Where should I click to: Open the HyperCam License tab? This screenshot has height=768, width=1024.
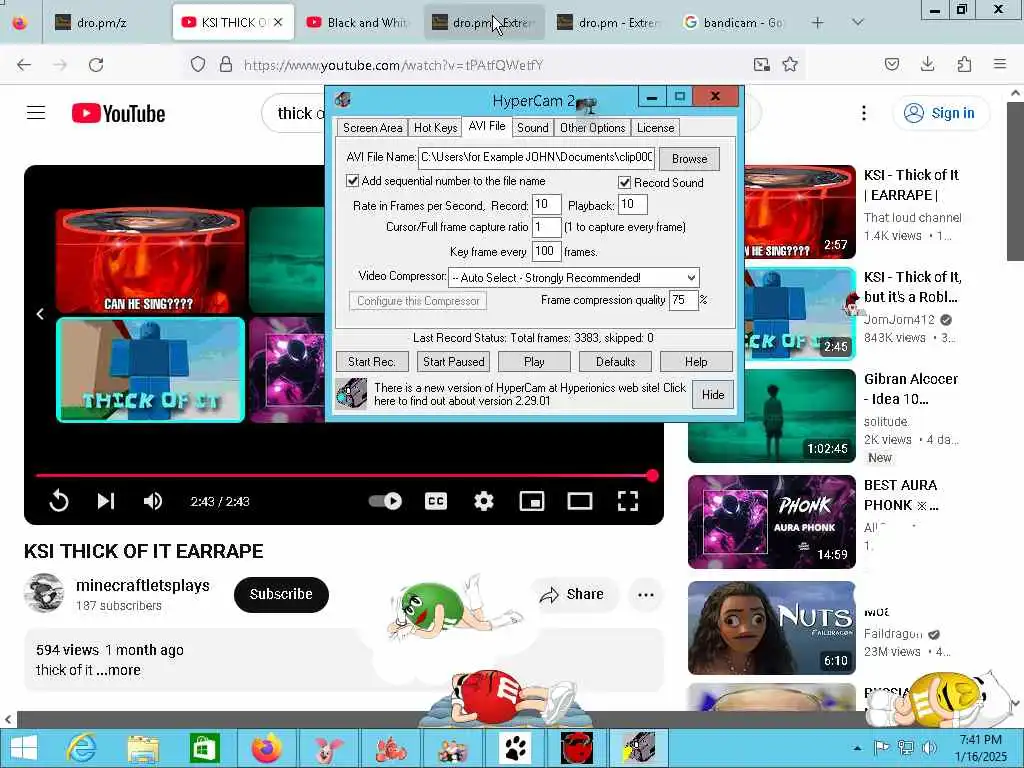coord(655,128)
